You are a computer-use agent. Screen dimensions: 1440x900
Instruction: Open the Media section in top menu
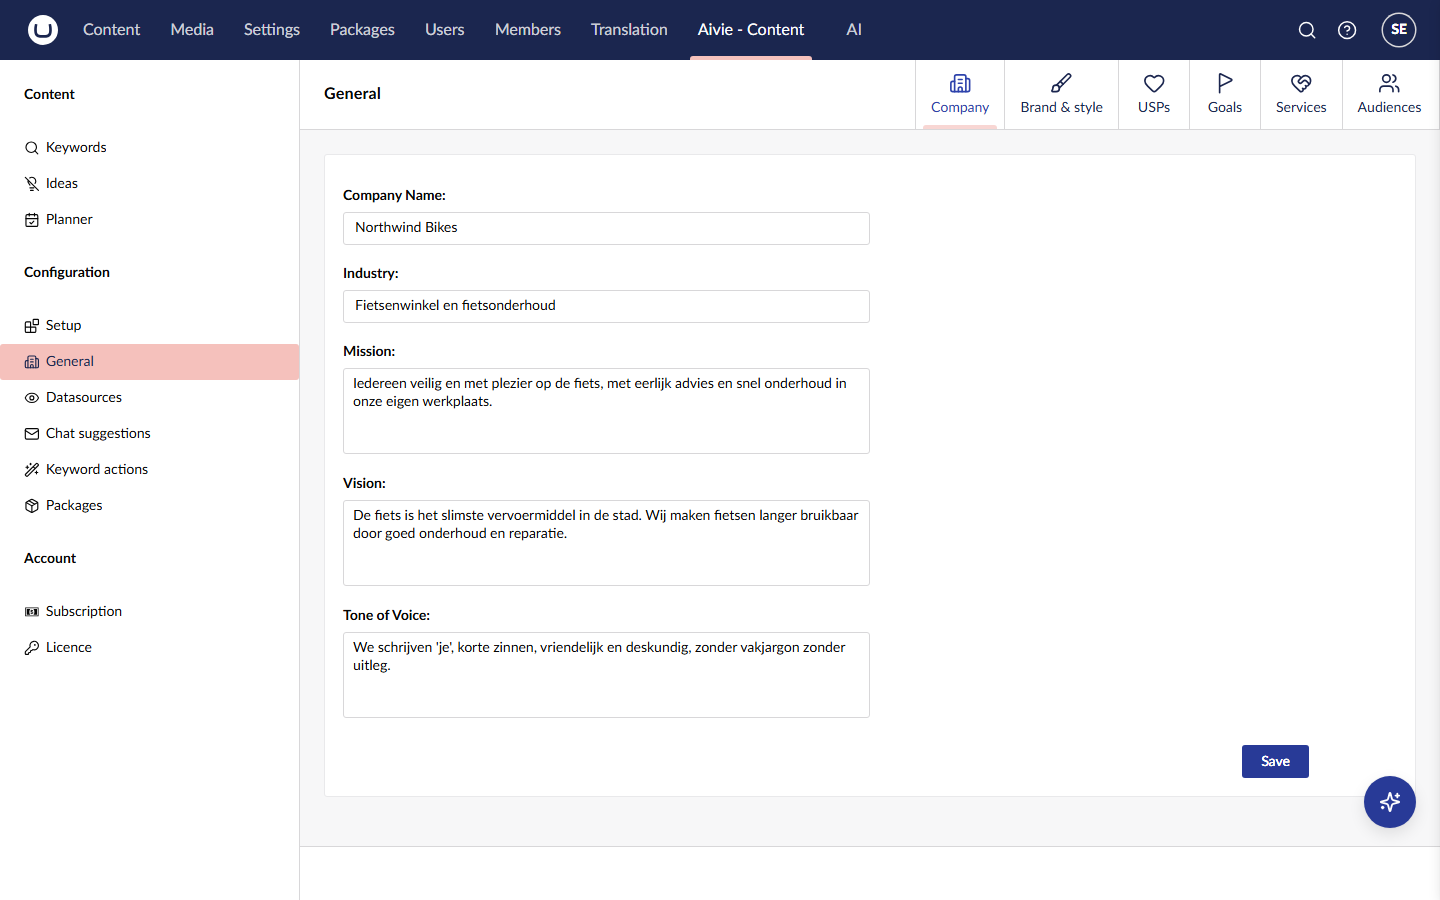[x=192, y=30]
